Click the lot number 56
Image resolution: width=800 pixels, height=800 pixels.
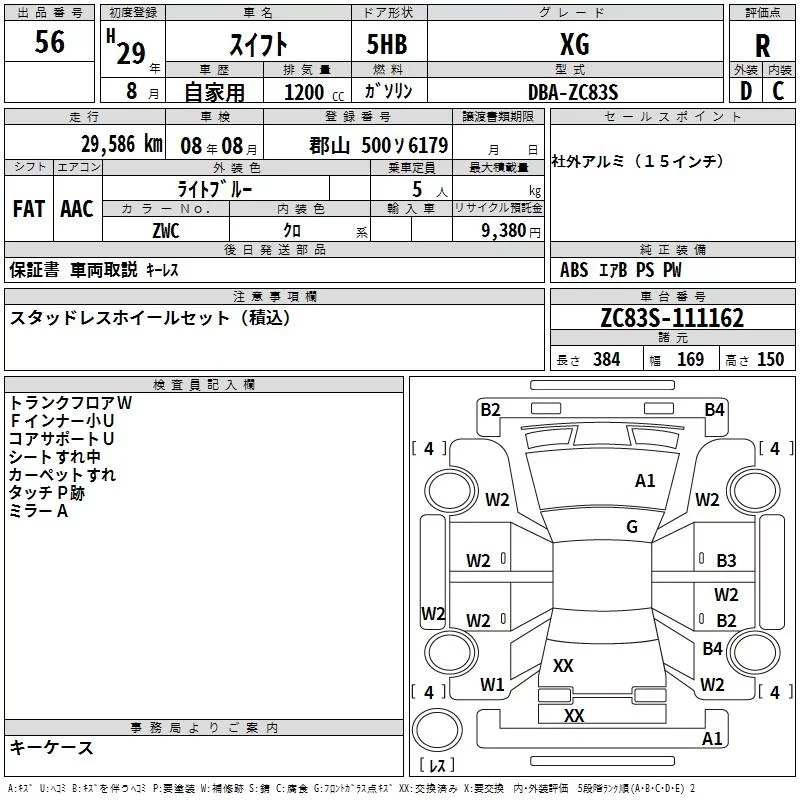point(50,43)
